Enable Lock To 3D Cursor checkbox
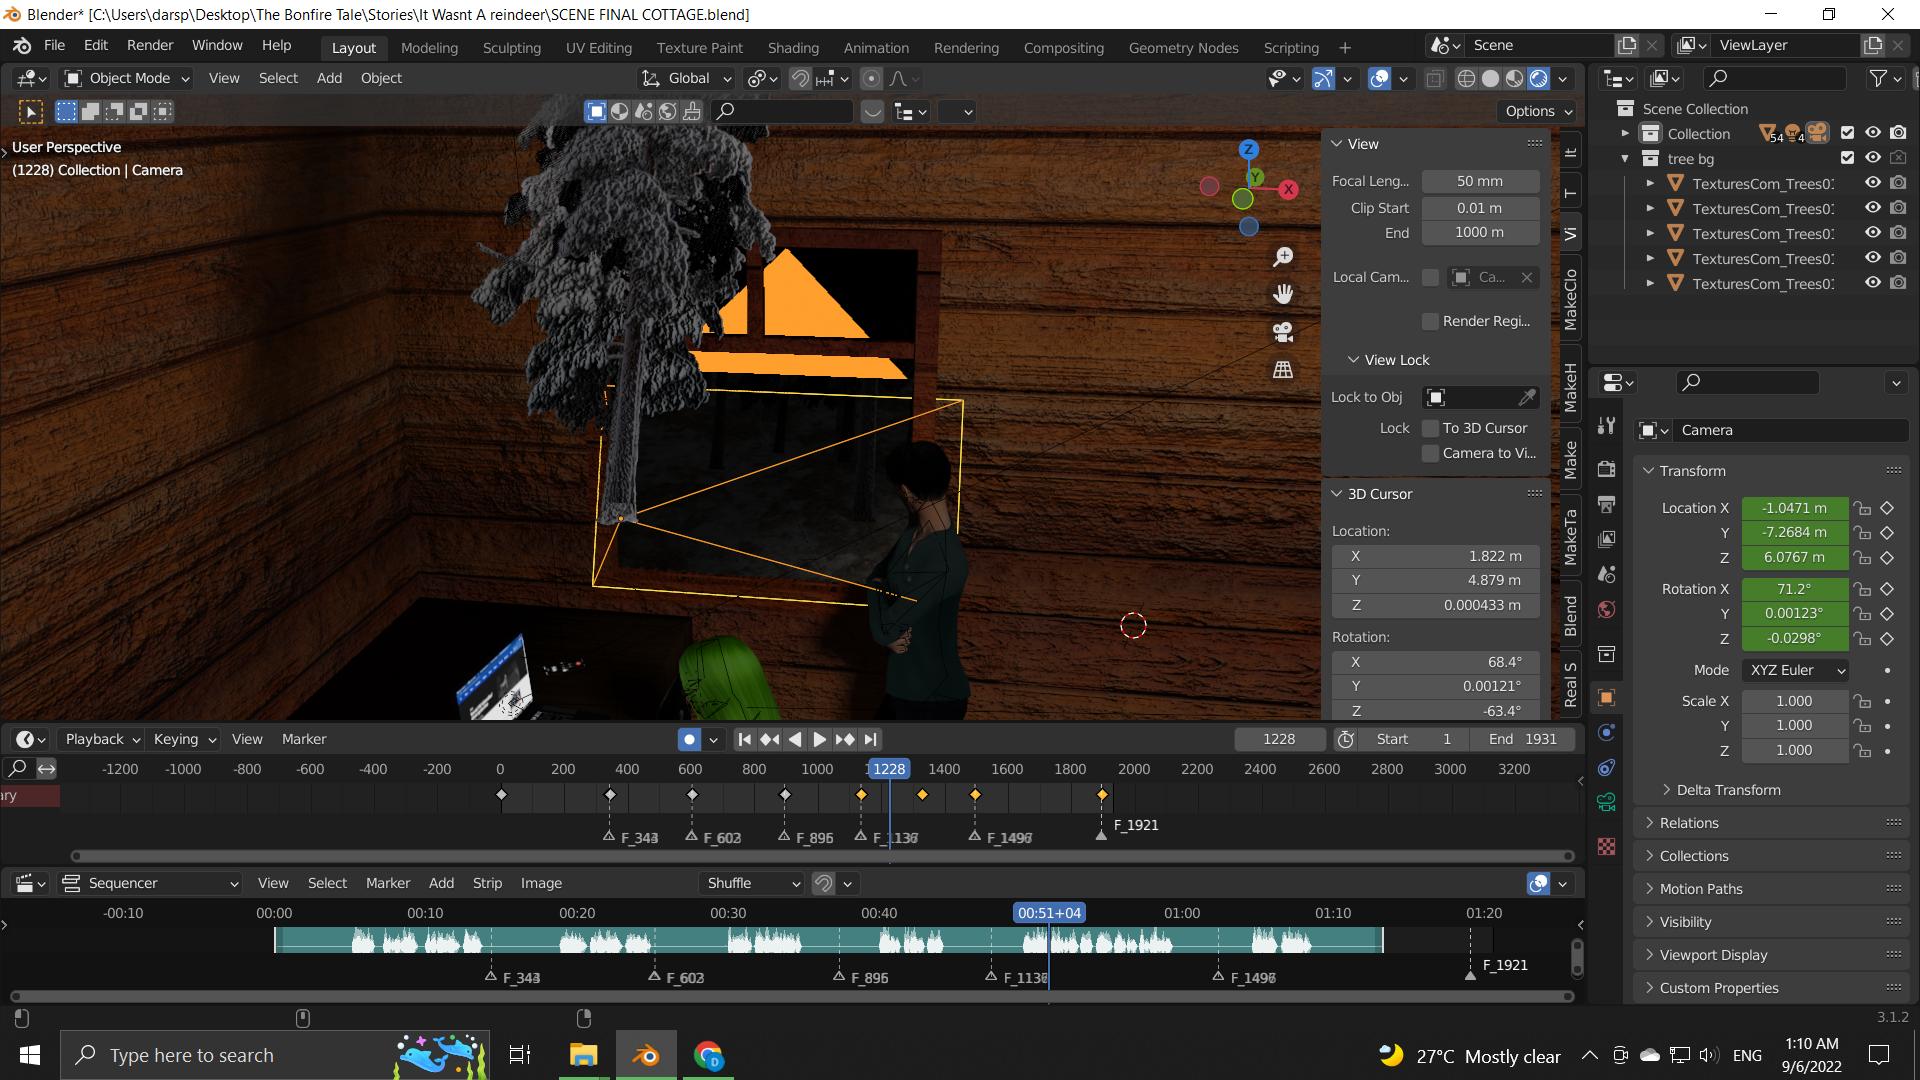Image resolution: width=1920 pixels, height=1080 pixels. [1430, 428]
